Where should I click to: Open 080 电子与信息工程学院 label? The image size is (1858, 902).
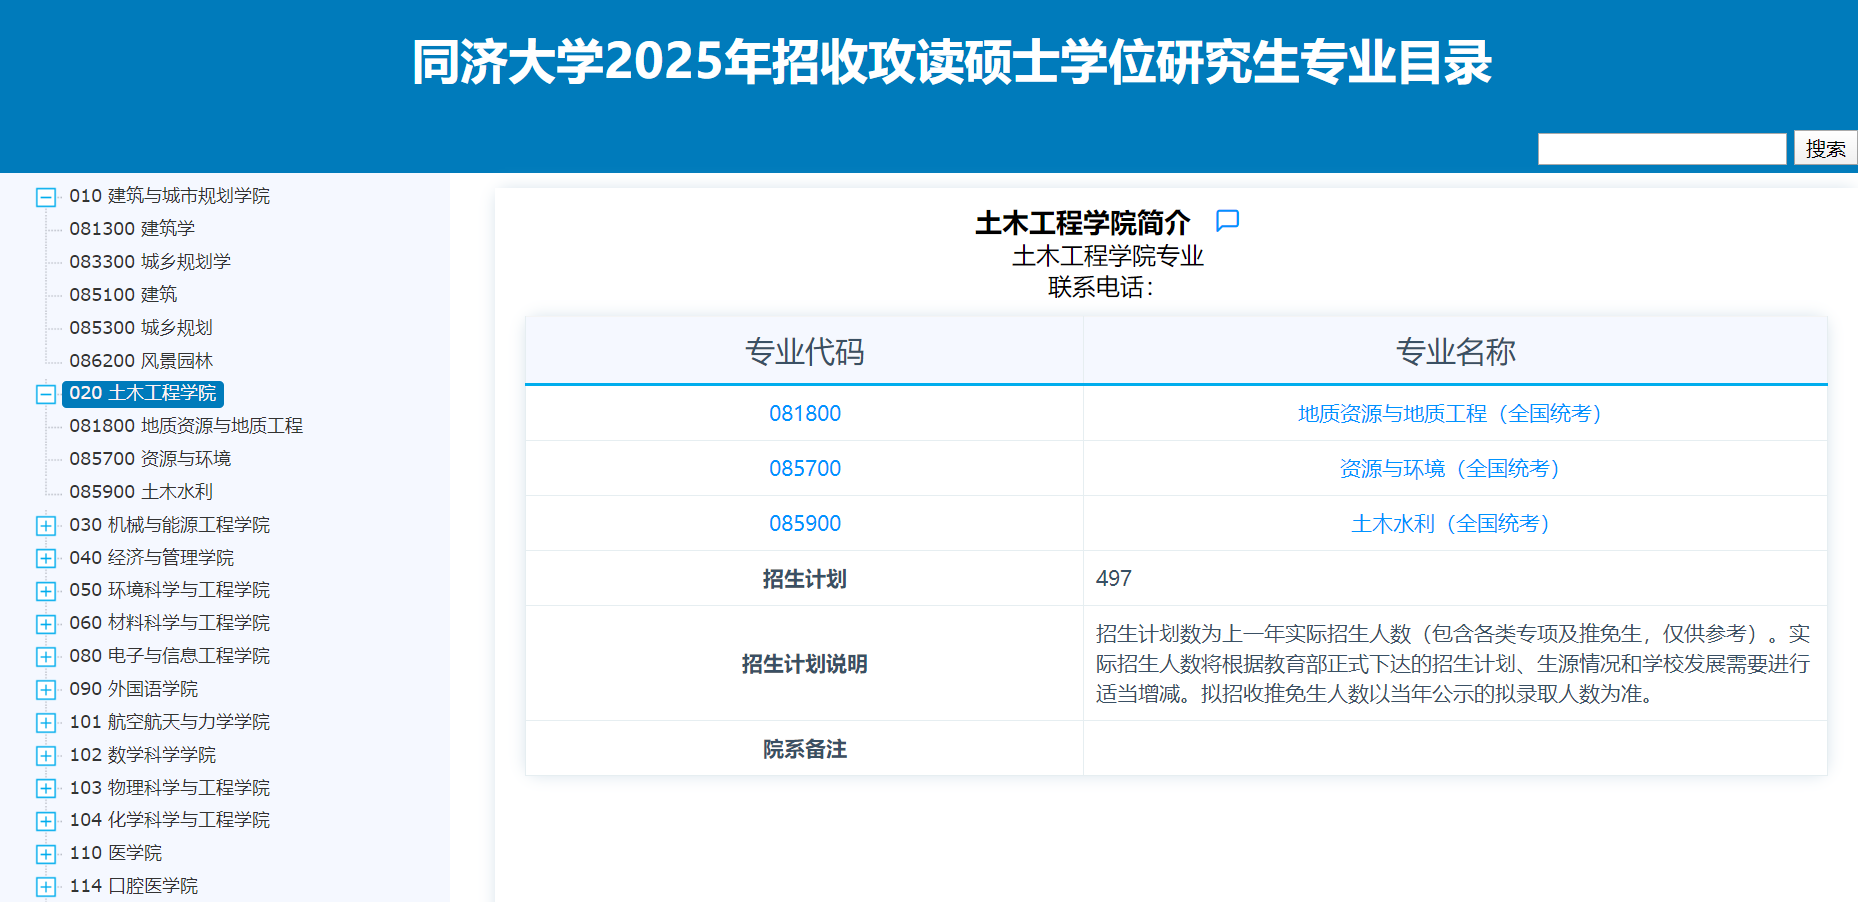pyautogui.click(x=170, y=656)
